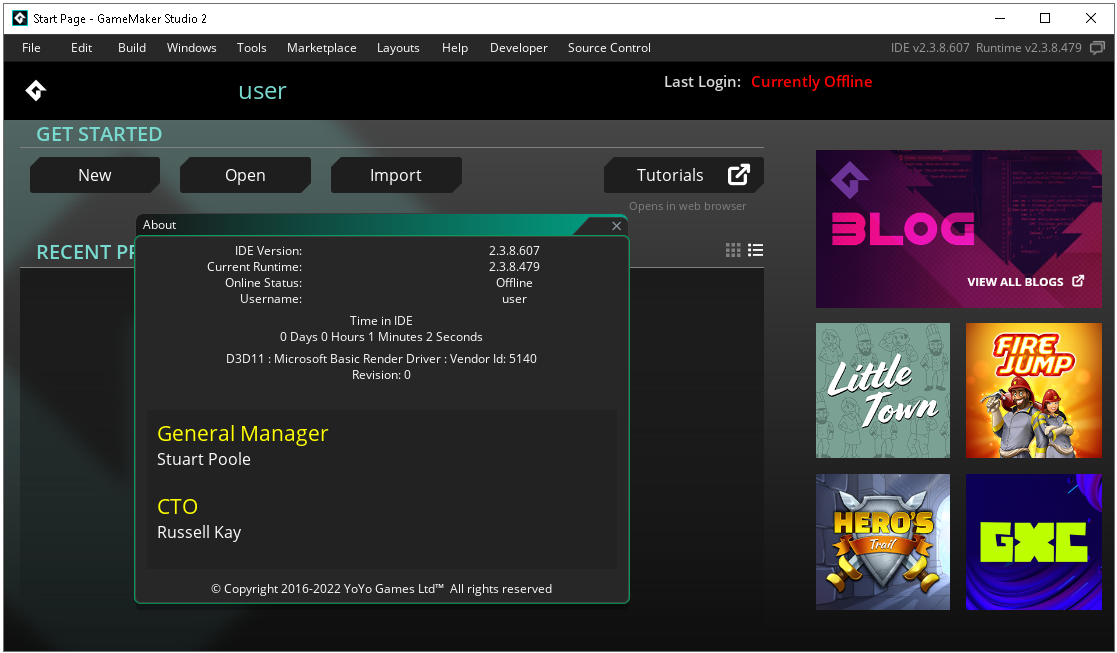Screen dimensions: 1117x653
Task: Open the Little Town tutorial thumbnail
Action: tap(883, 390)
